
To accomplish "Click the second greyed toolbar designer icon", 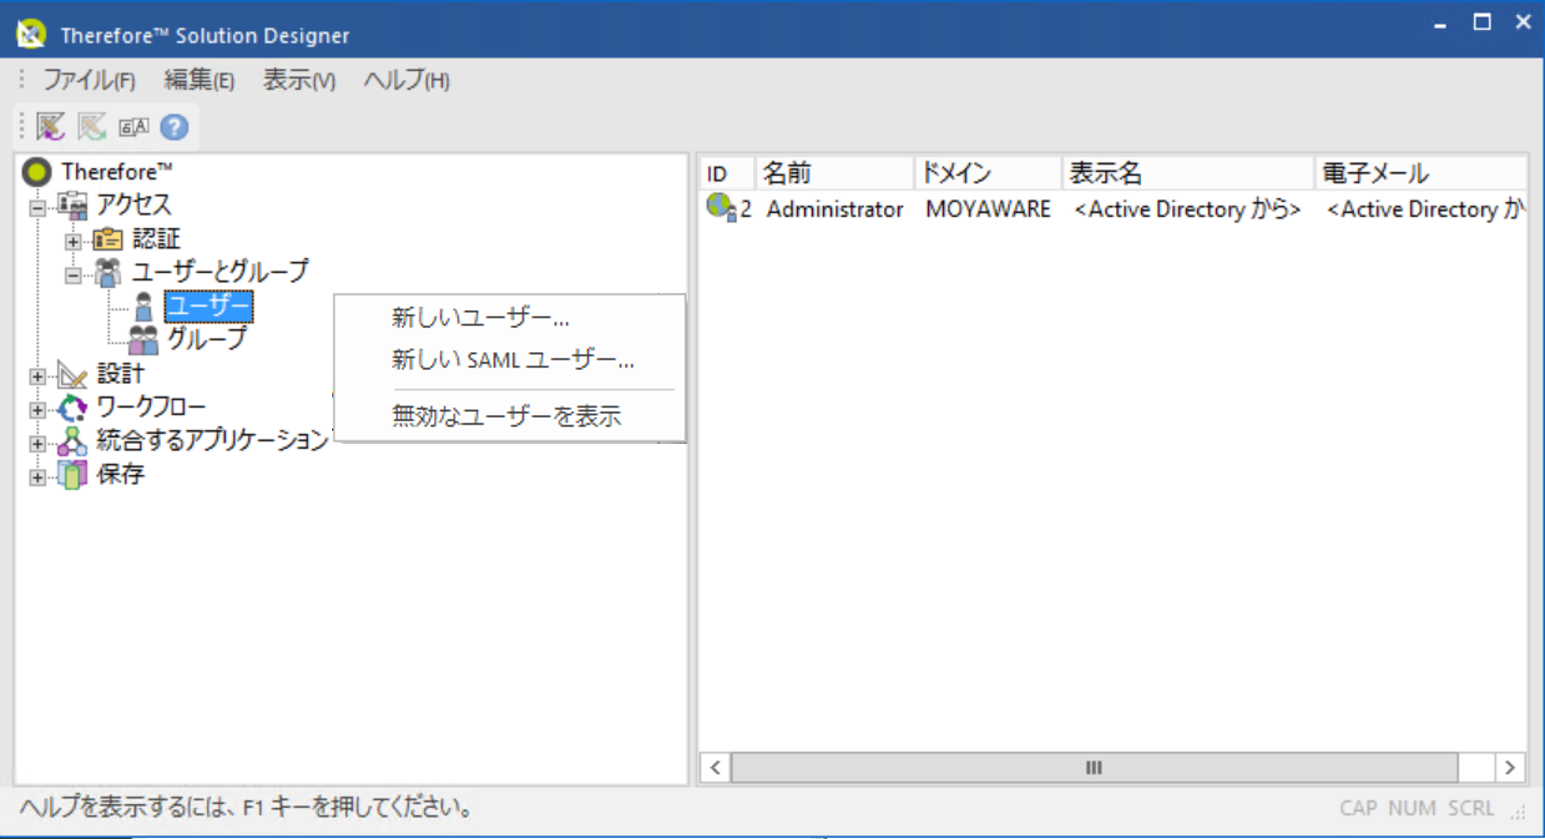I will [92, 127].
